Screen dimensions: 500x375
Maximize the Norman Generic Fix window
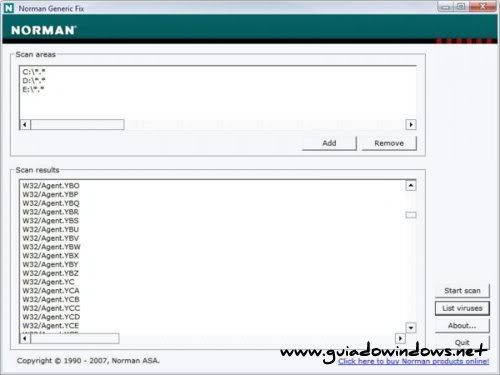[x=461, y=7]
